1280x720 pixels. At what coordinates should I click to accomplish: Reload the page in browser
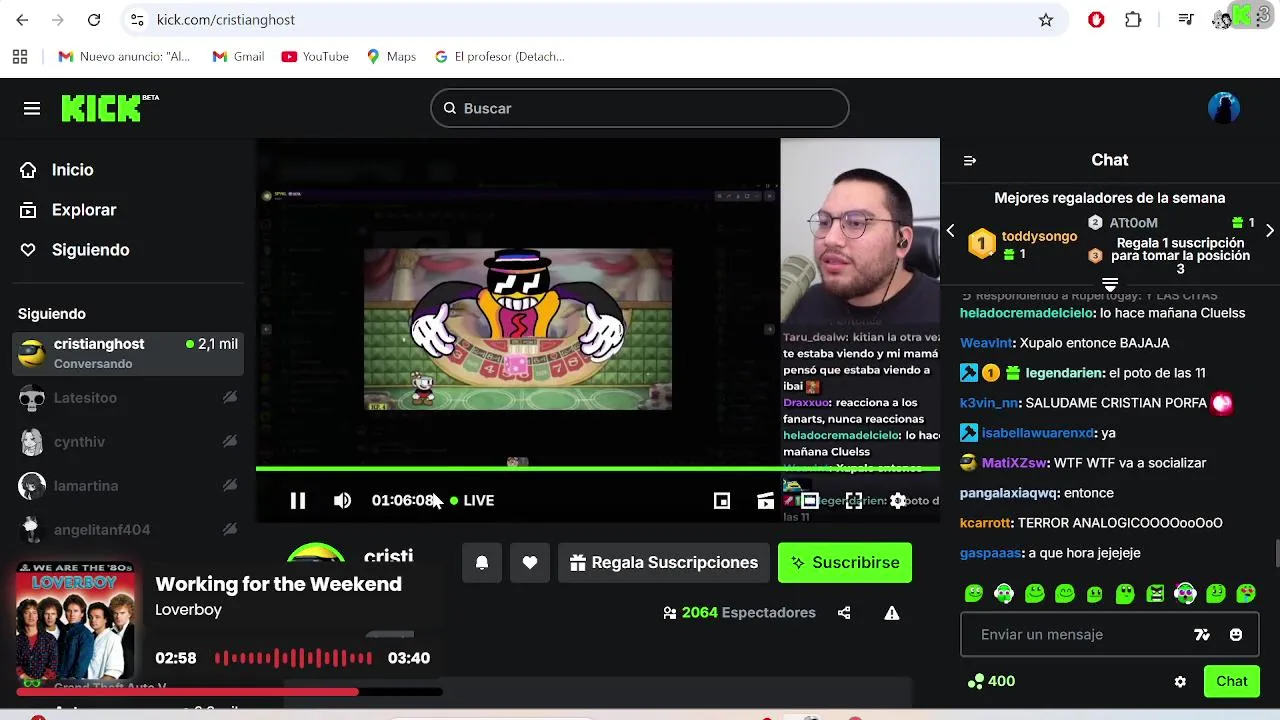tap(94, 20)
